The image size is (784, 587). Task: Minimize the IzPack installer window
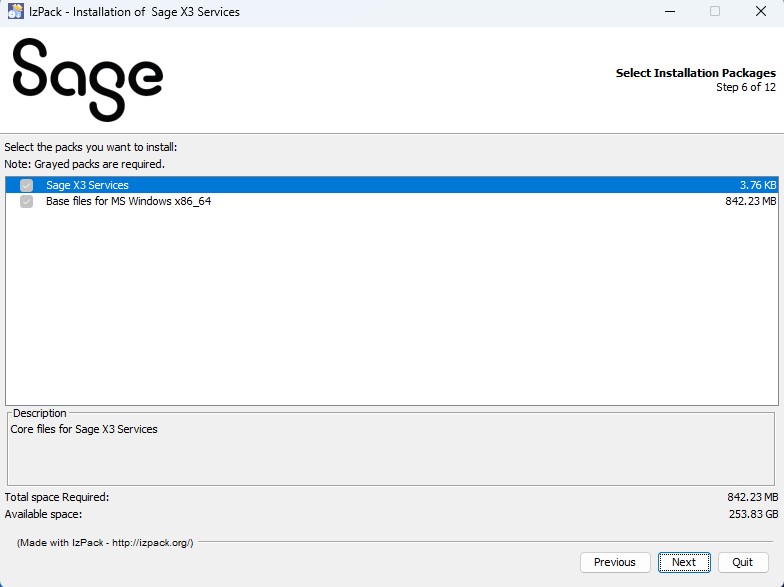tap(670, 12)
